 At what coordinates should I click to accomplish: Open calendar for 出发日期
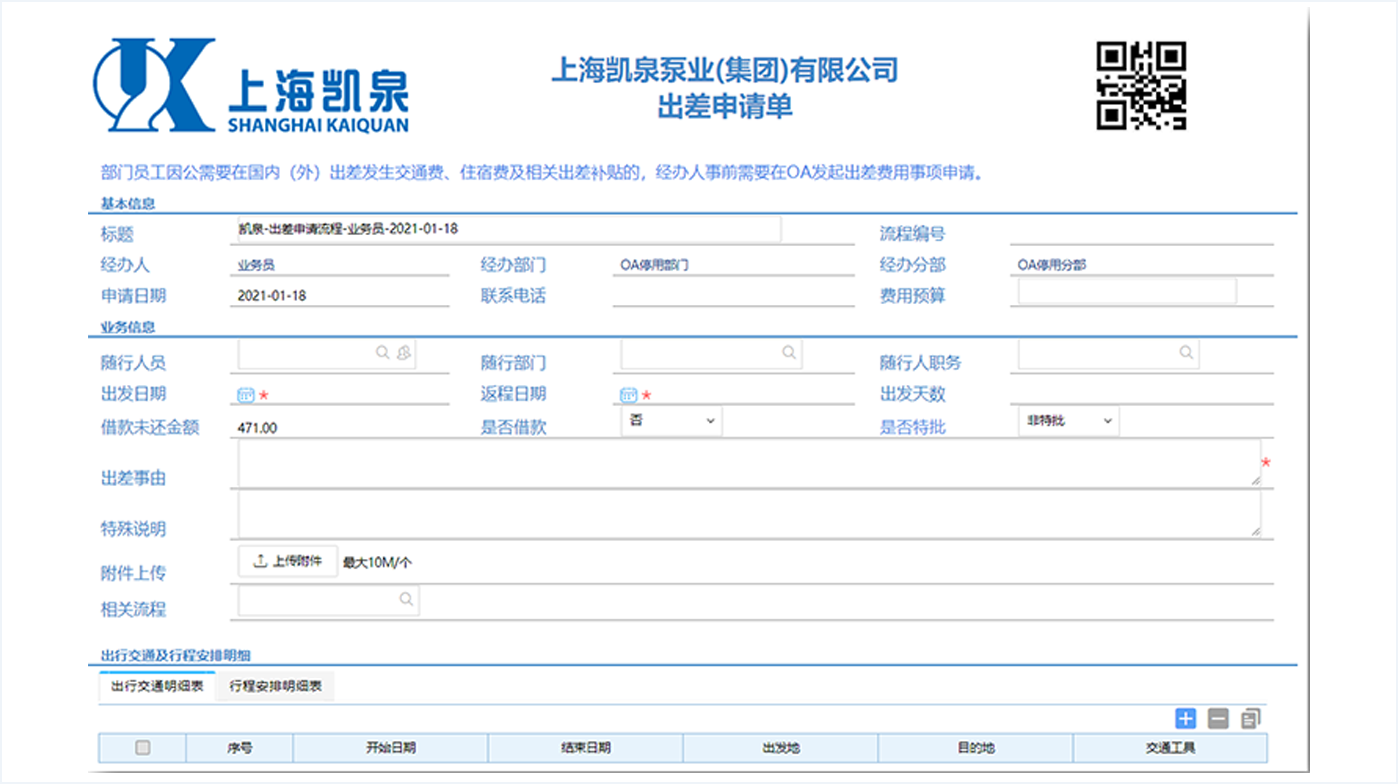246,395
